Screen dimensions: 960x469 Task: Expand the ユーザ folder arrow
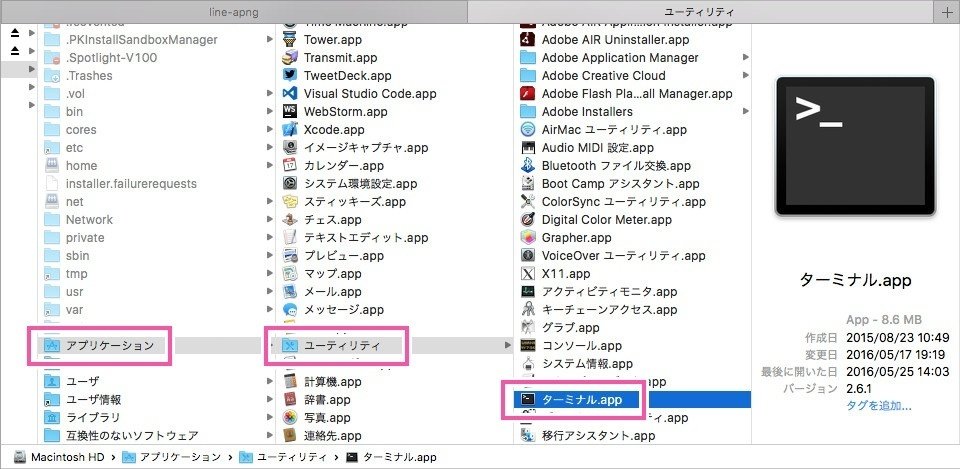pos(269,381)
